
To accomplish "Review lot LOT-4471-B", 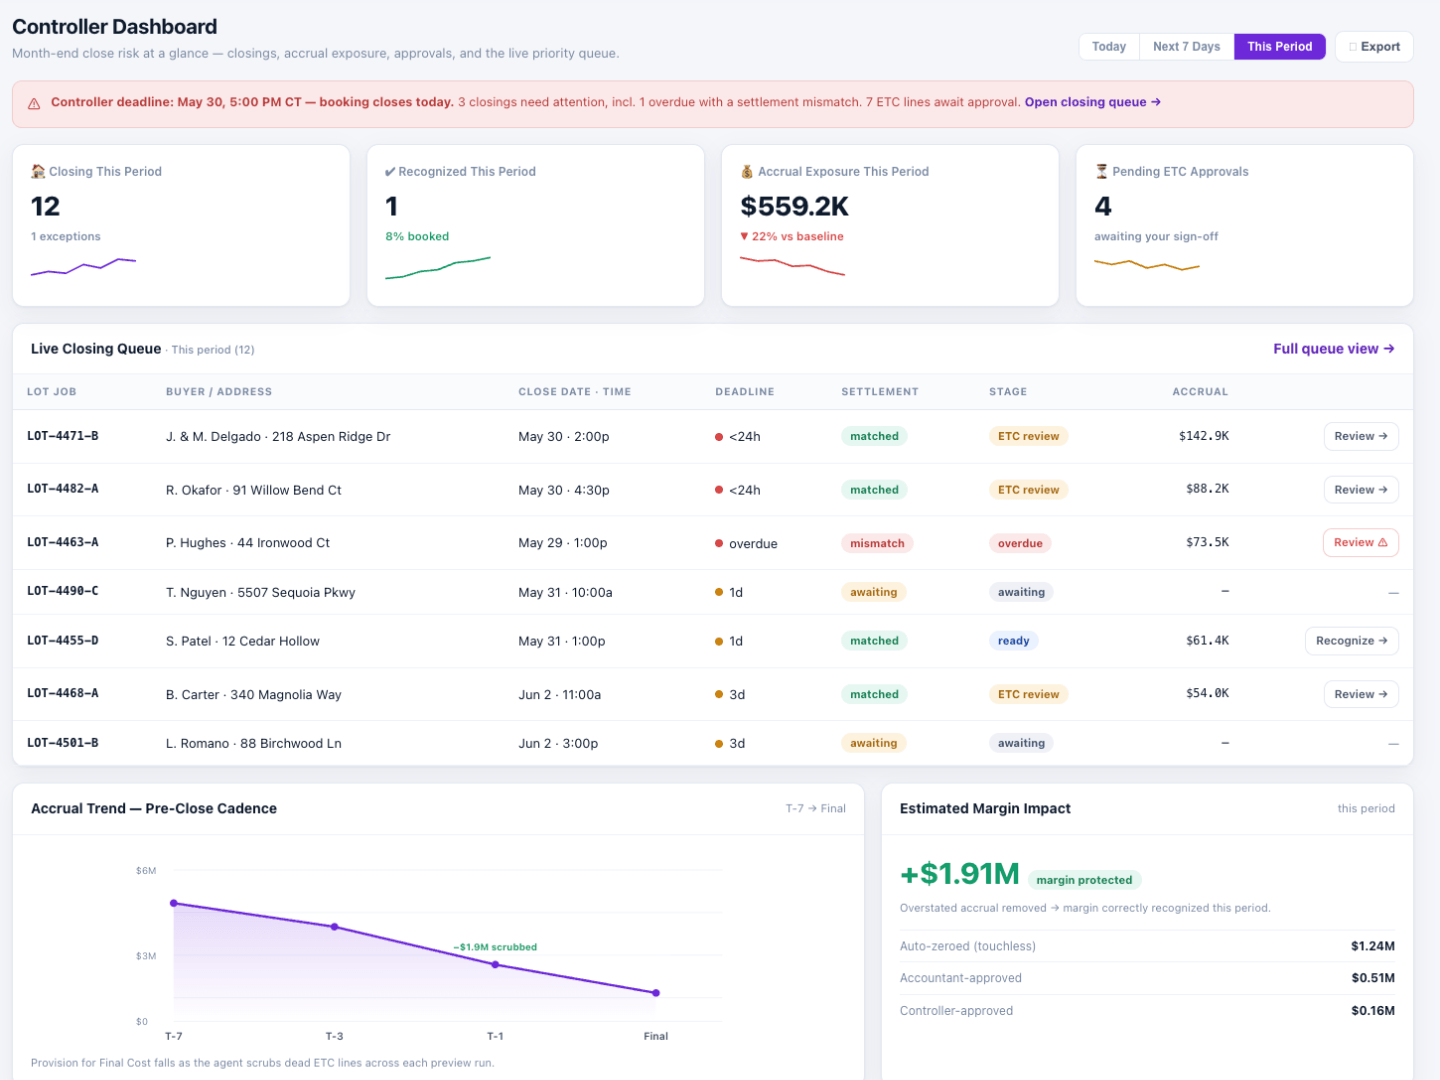I will 1361,436.
